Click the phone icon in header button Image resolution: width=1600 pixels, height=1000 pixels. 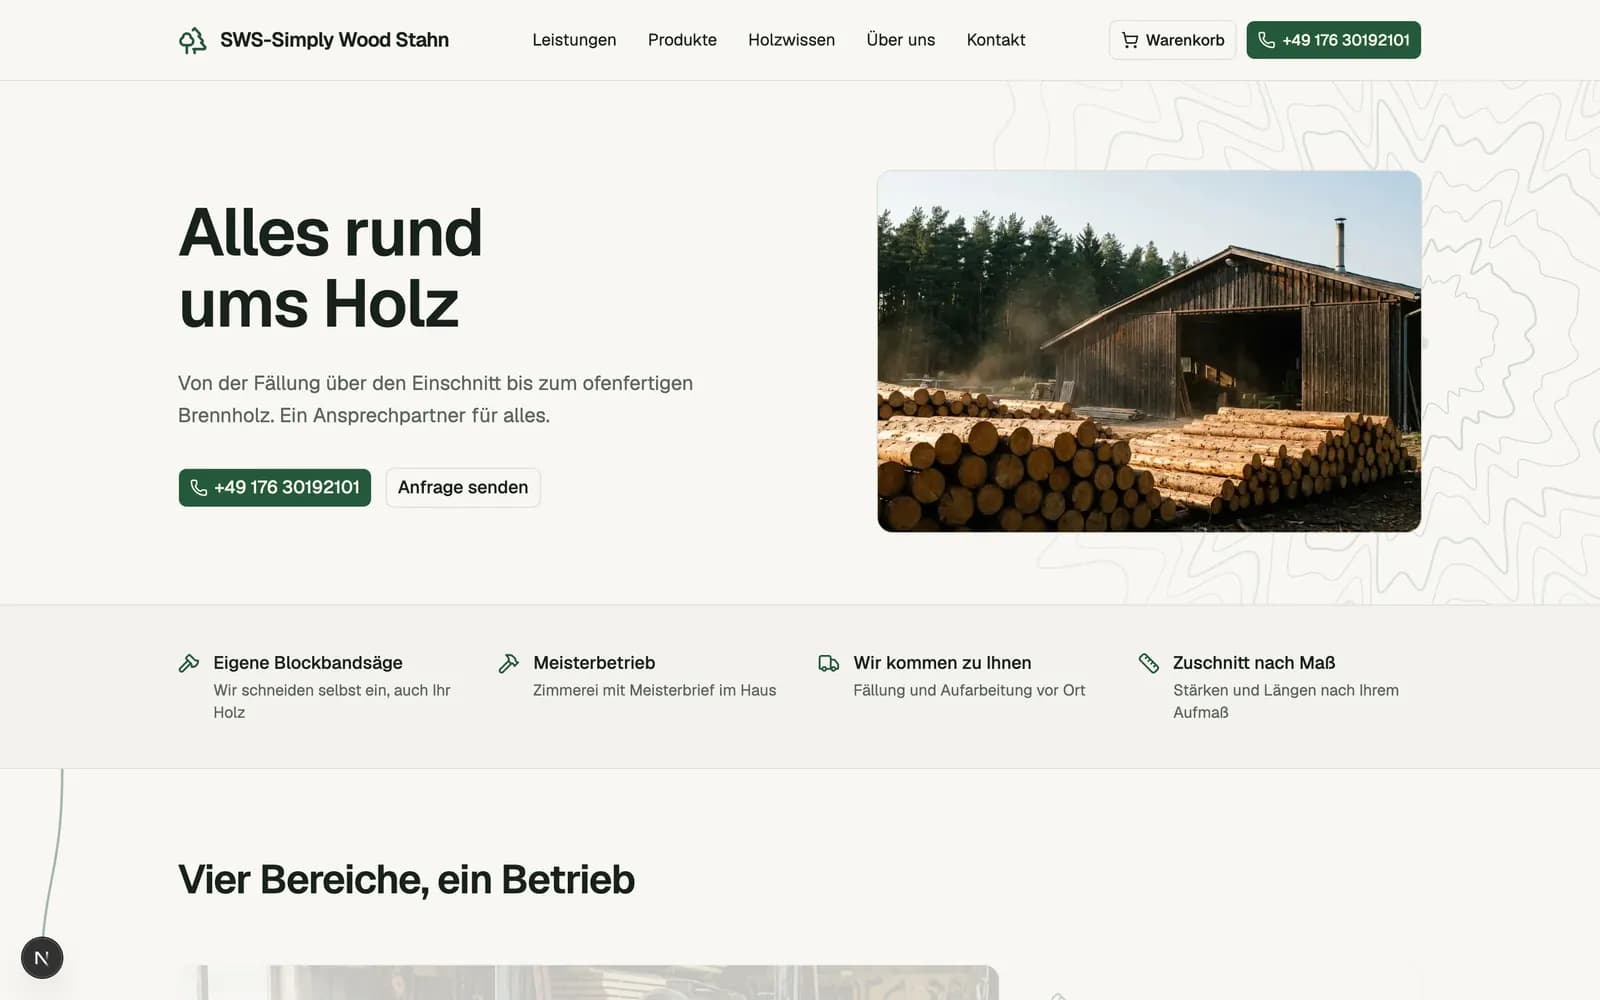tap(1266, 40)
